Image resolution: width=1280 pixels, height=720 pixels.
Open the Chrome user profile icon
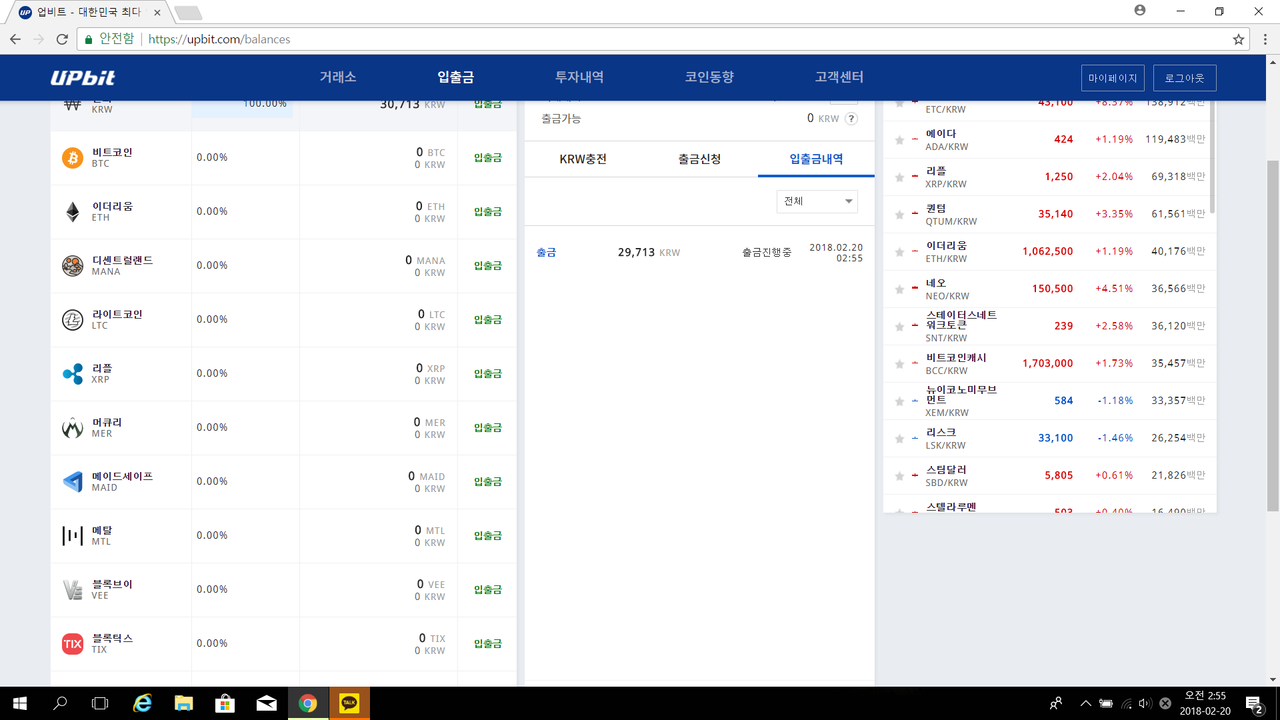pyautogui.click(x=1140, y=10)
